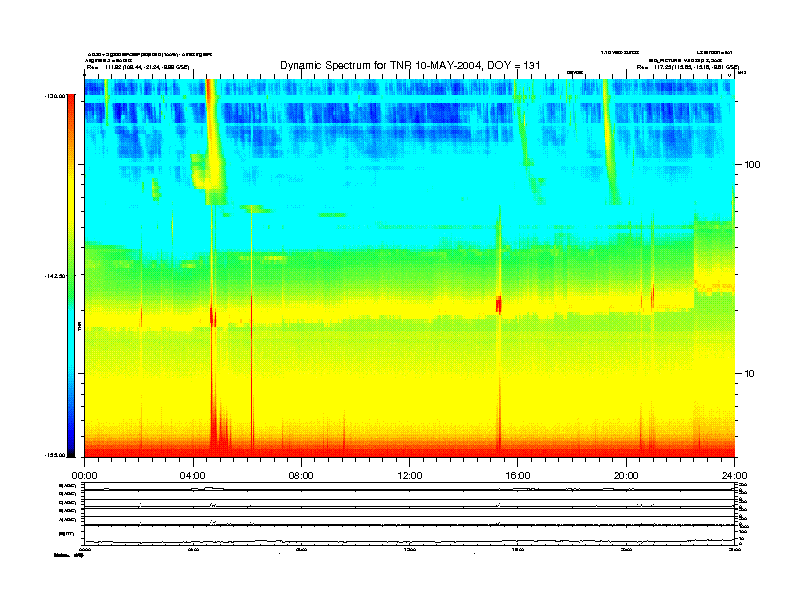Click the 12:00 time axis label
Screen dimensions: 792x612
pos(410,476)
